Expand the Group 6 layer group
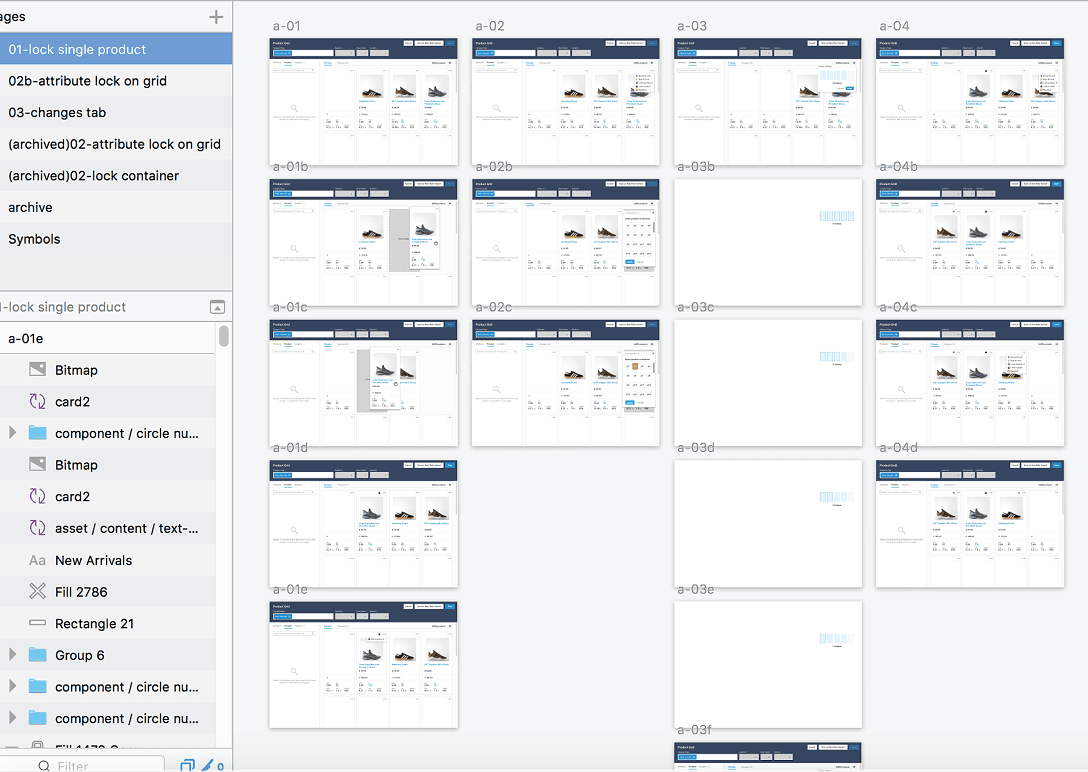This screenshot has width=1088, height=772. click(12, 655)
